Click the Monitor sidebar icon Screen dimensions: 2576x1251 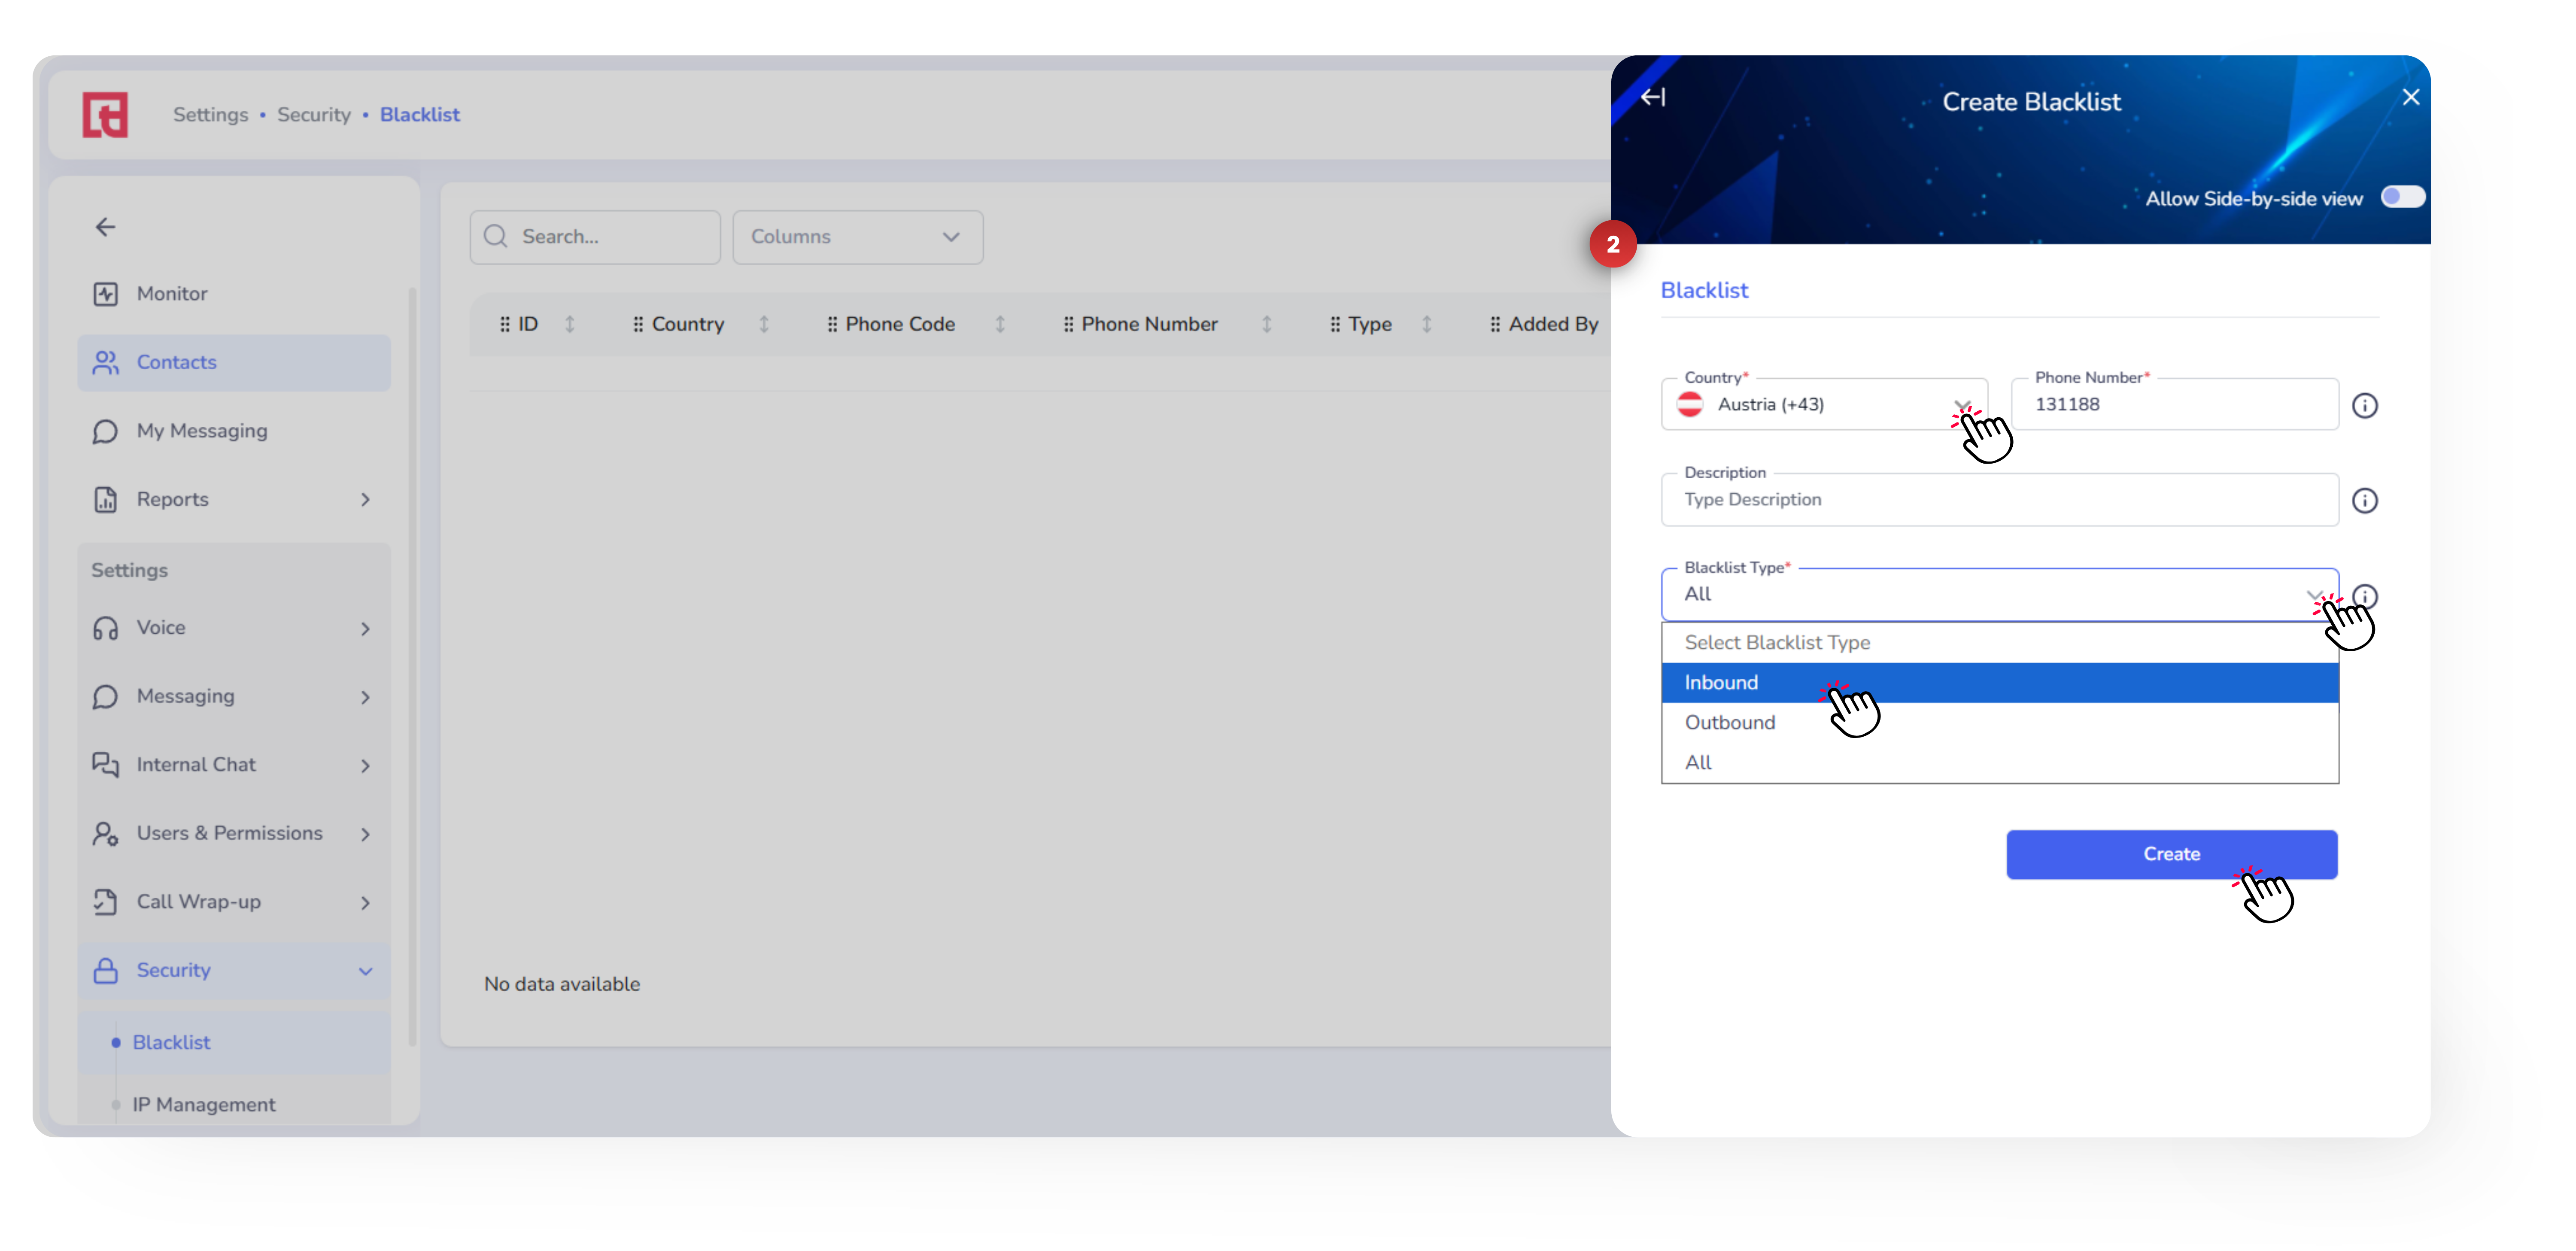tap(105, 294)
